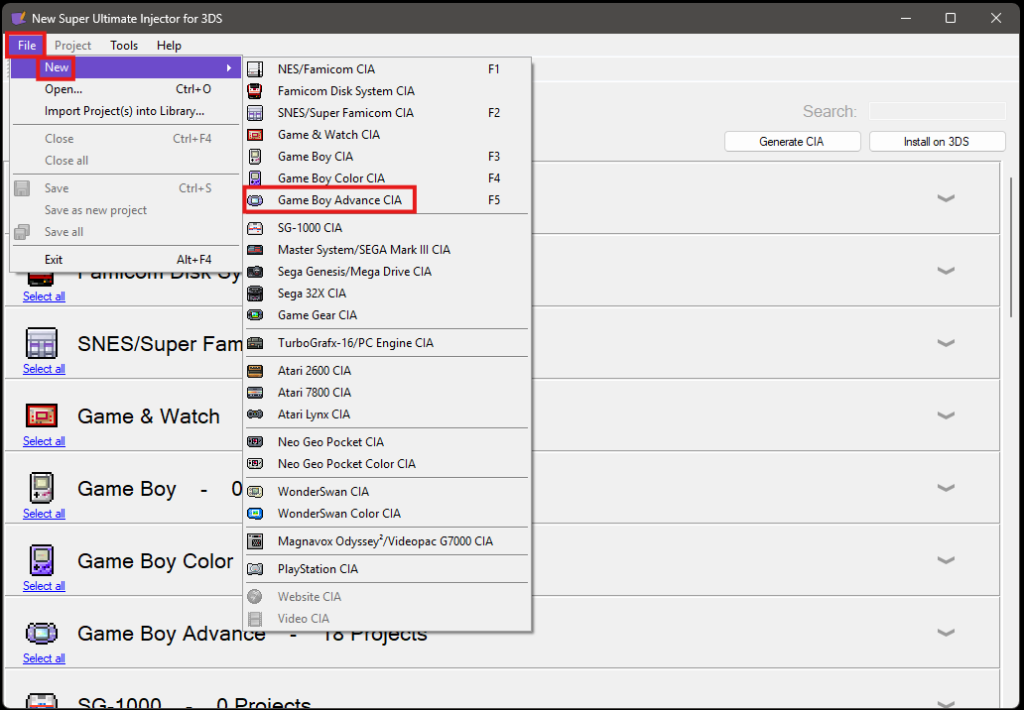This screenshot has height=710, width=1024.
Task: Click the TurboGrafx-16/PC Engine CIA icon
Action: tap(255, 343)
